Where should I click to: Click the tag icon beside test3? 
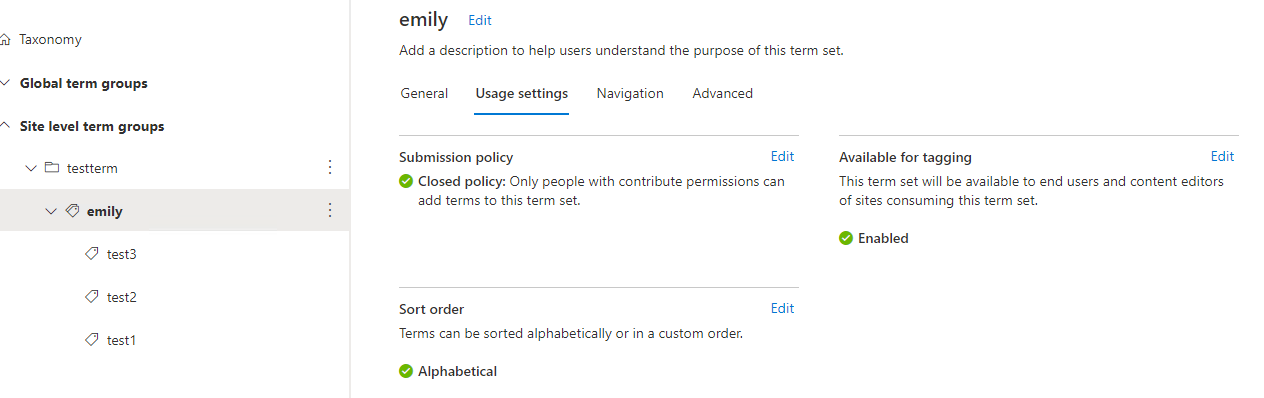pyautogui.click(x=92, y=254)
